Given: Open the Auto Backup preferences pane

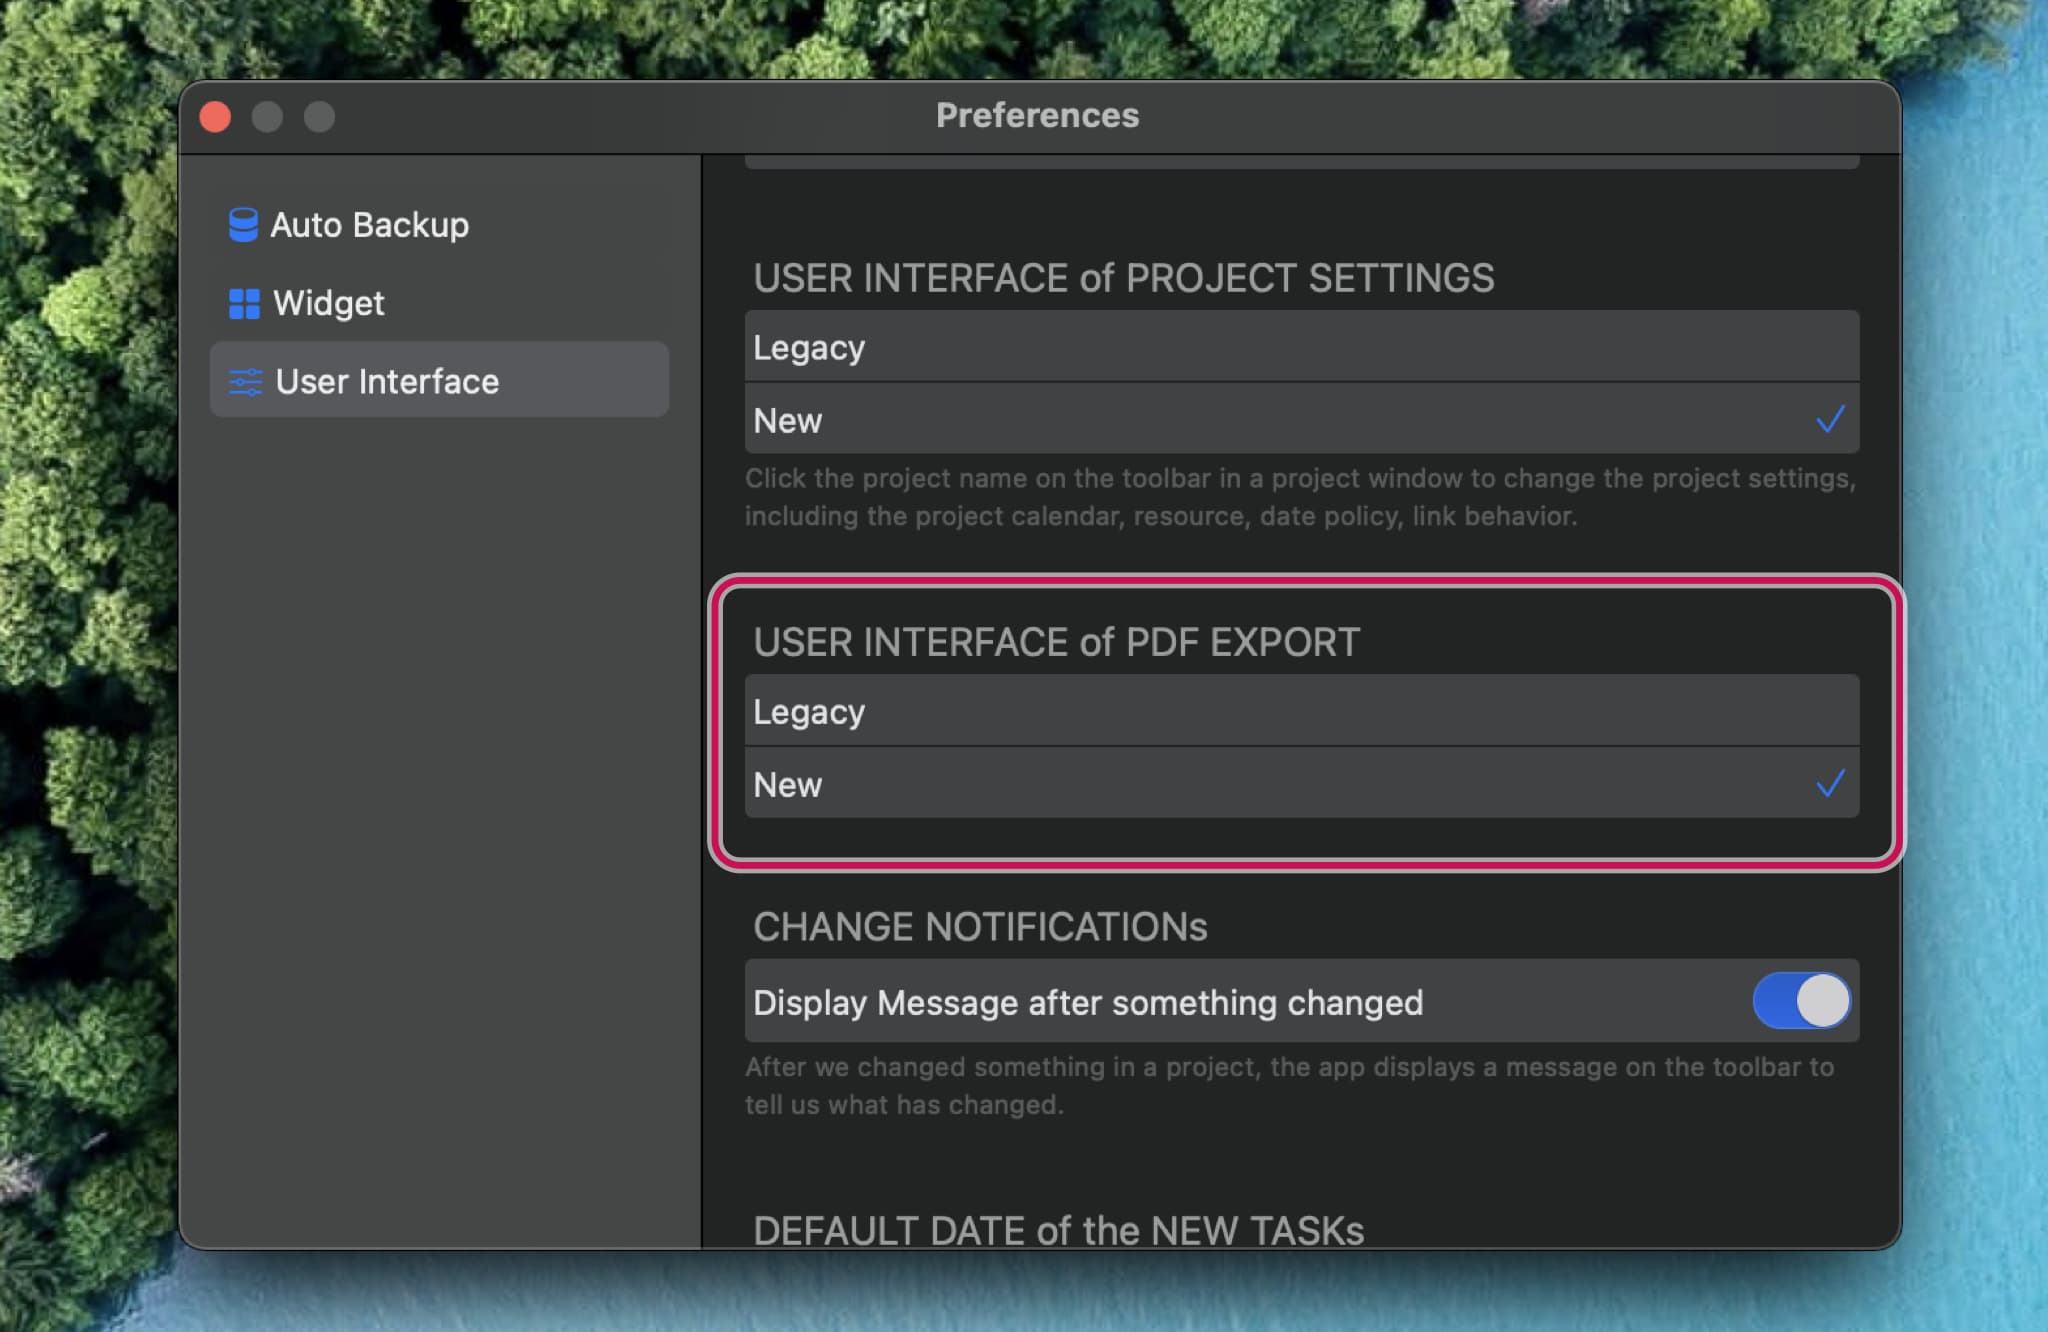Looking at the screenshot, I should point(369,225).
